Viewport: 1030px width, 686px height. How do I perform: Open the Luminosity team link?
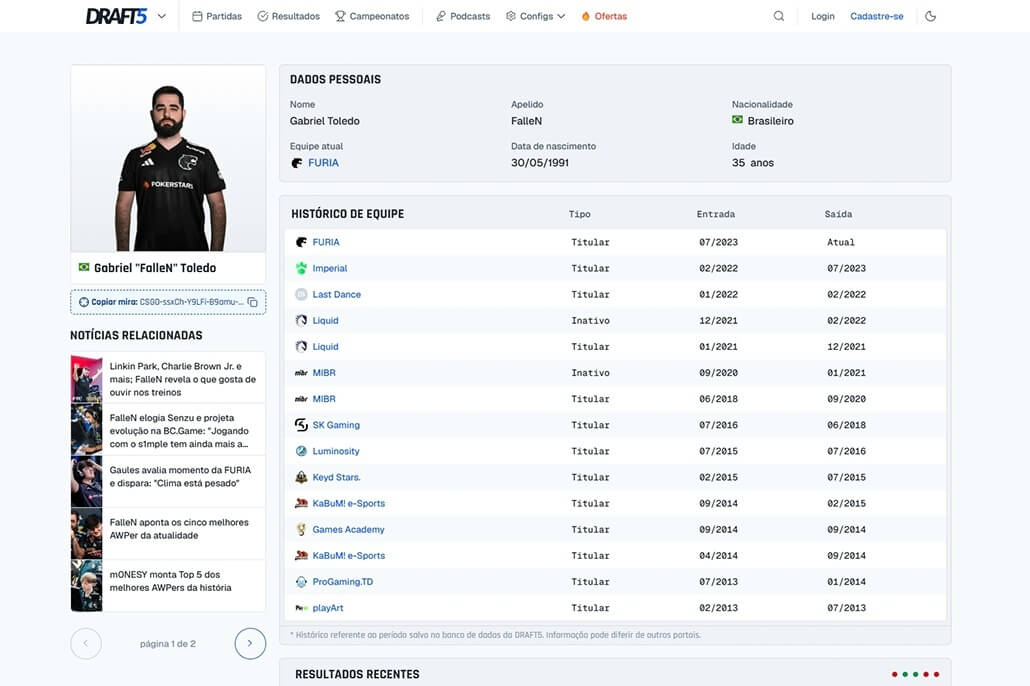(336, 451)
